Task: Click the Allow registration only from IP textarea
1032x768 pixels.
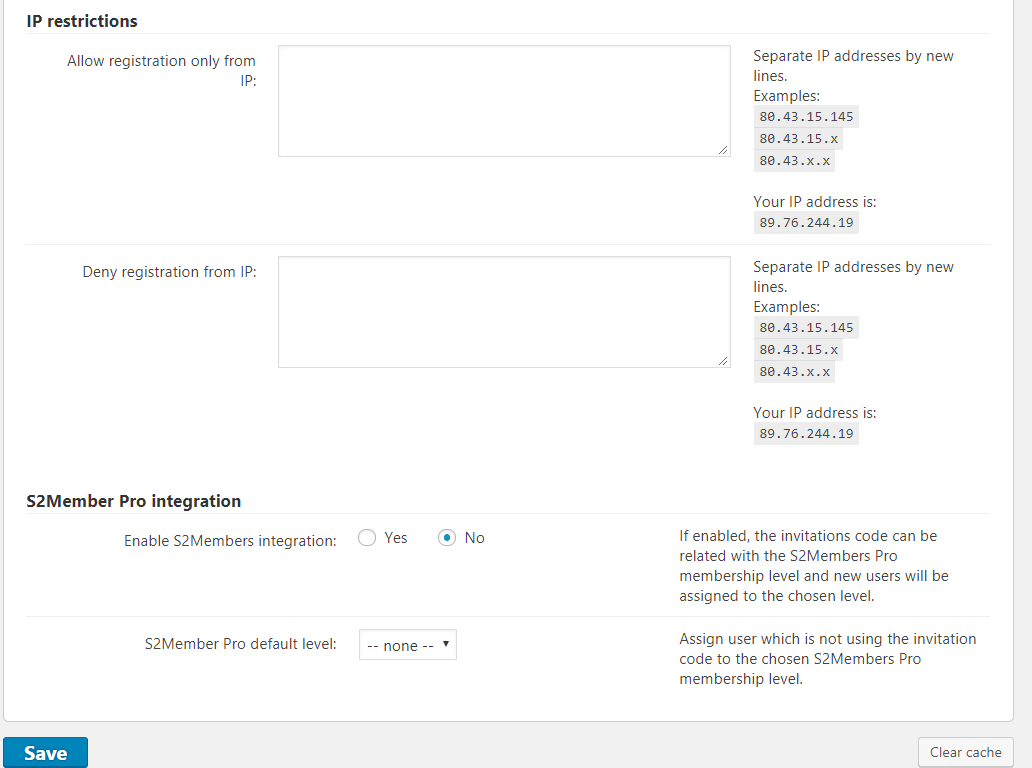Action: tap(504, 100)
